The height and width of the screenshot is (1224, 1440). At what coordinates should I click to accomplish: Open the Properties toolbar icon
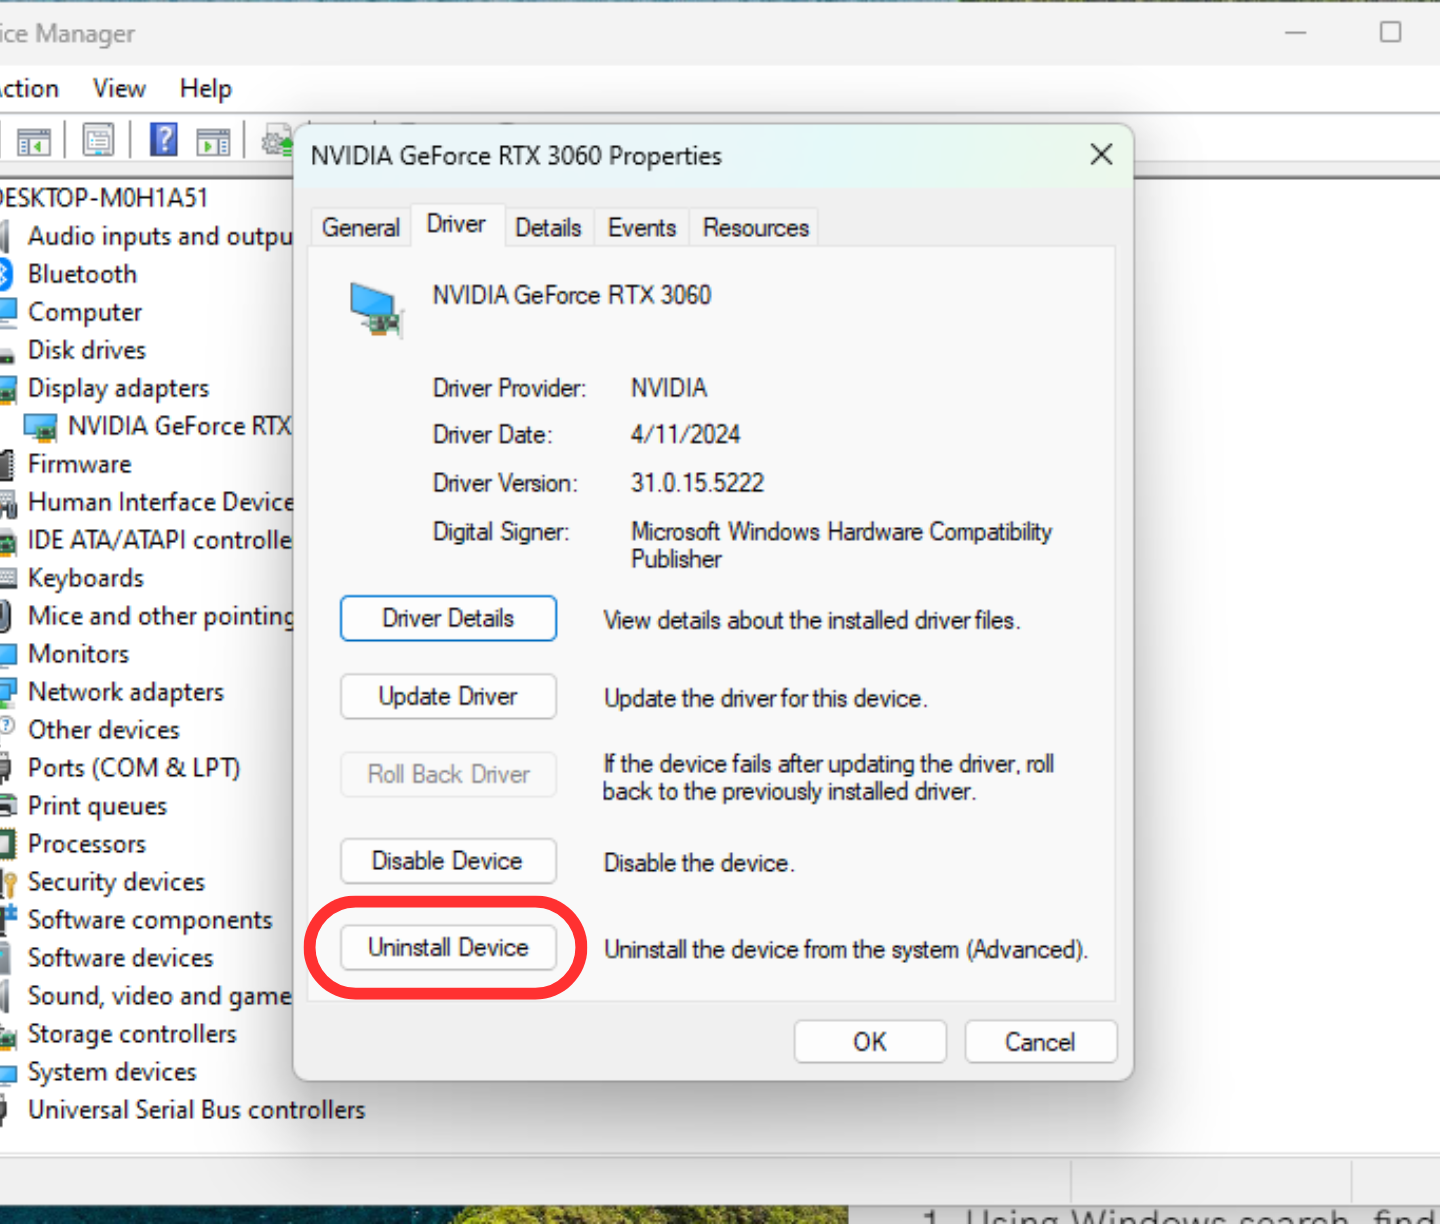coord(98,141)
